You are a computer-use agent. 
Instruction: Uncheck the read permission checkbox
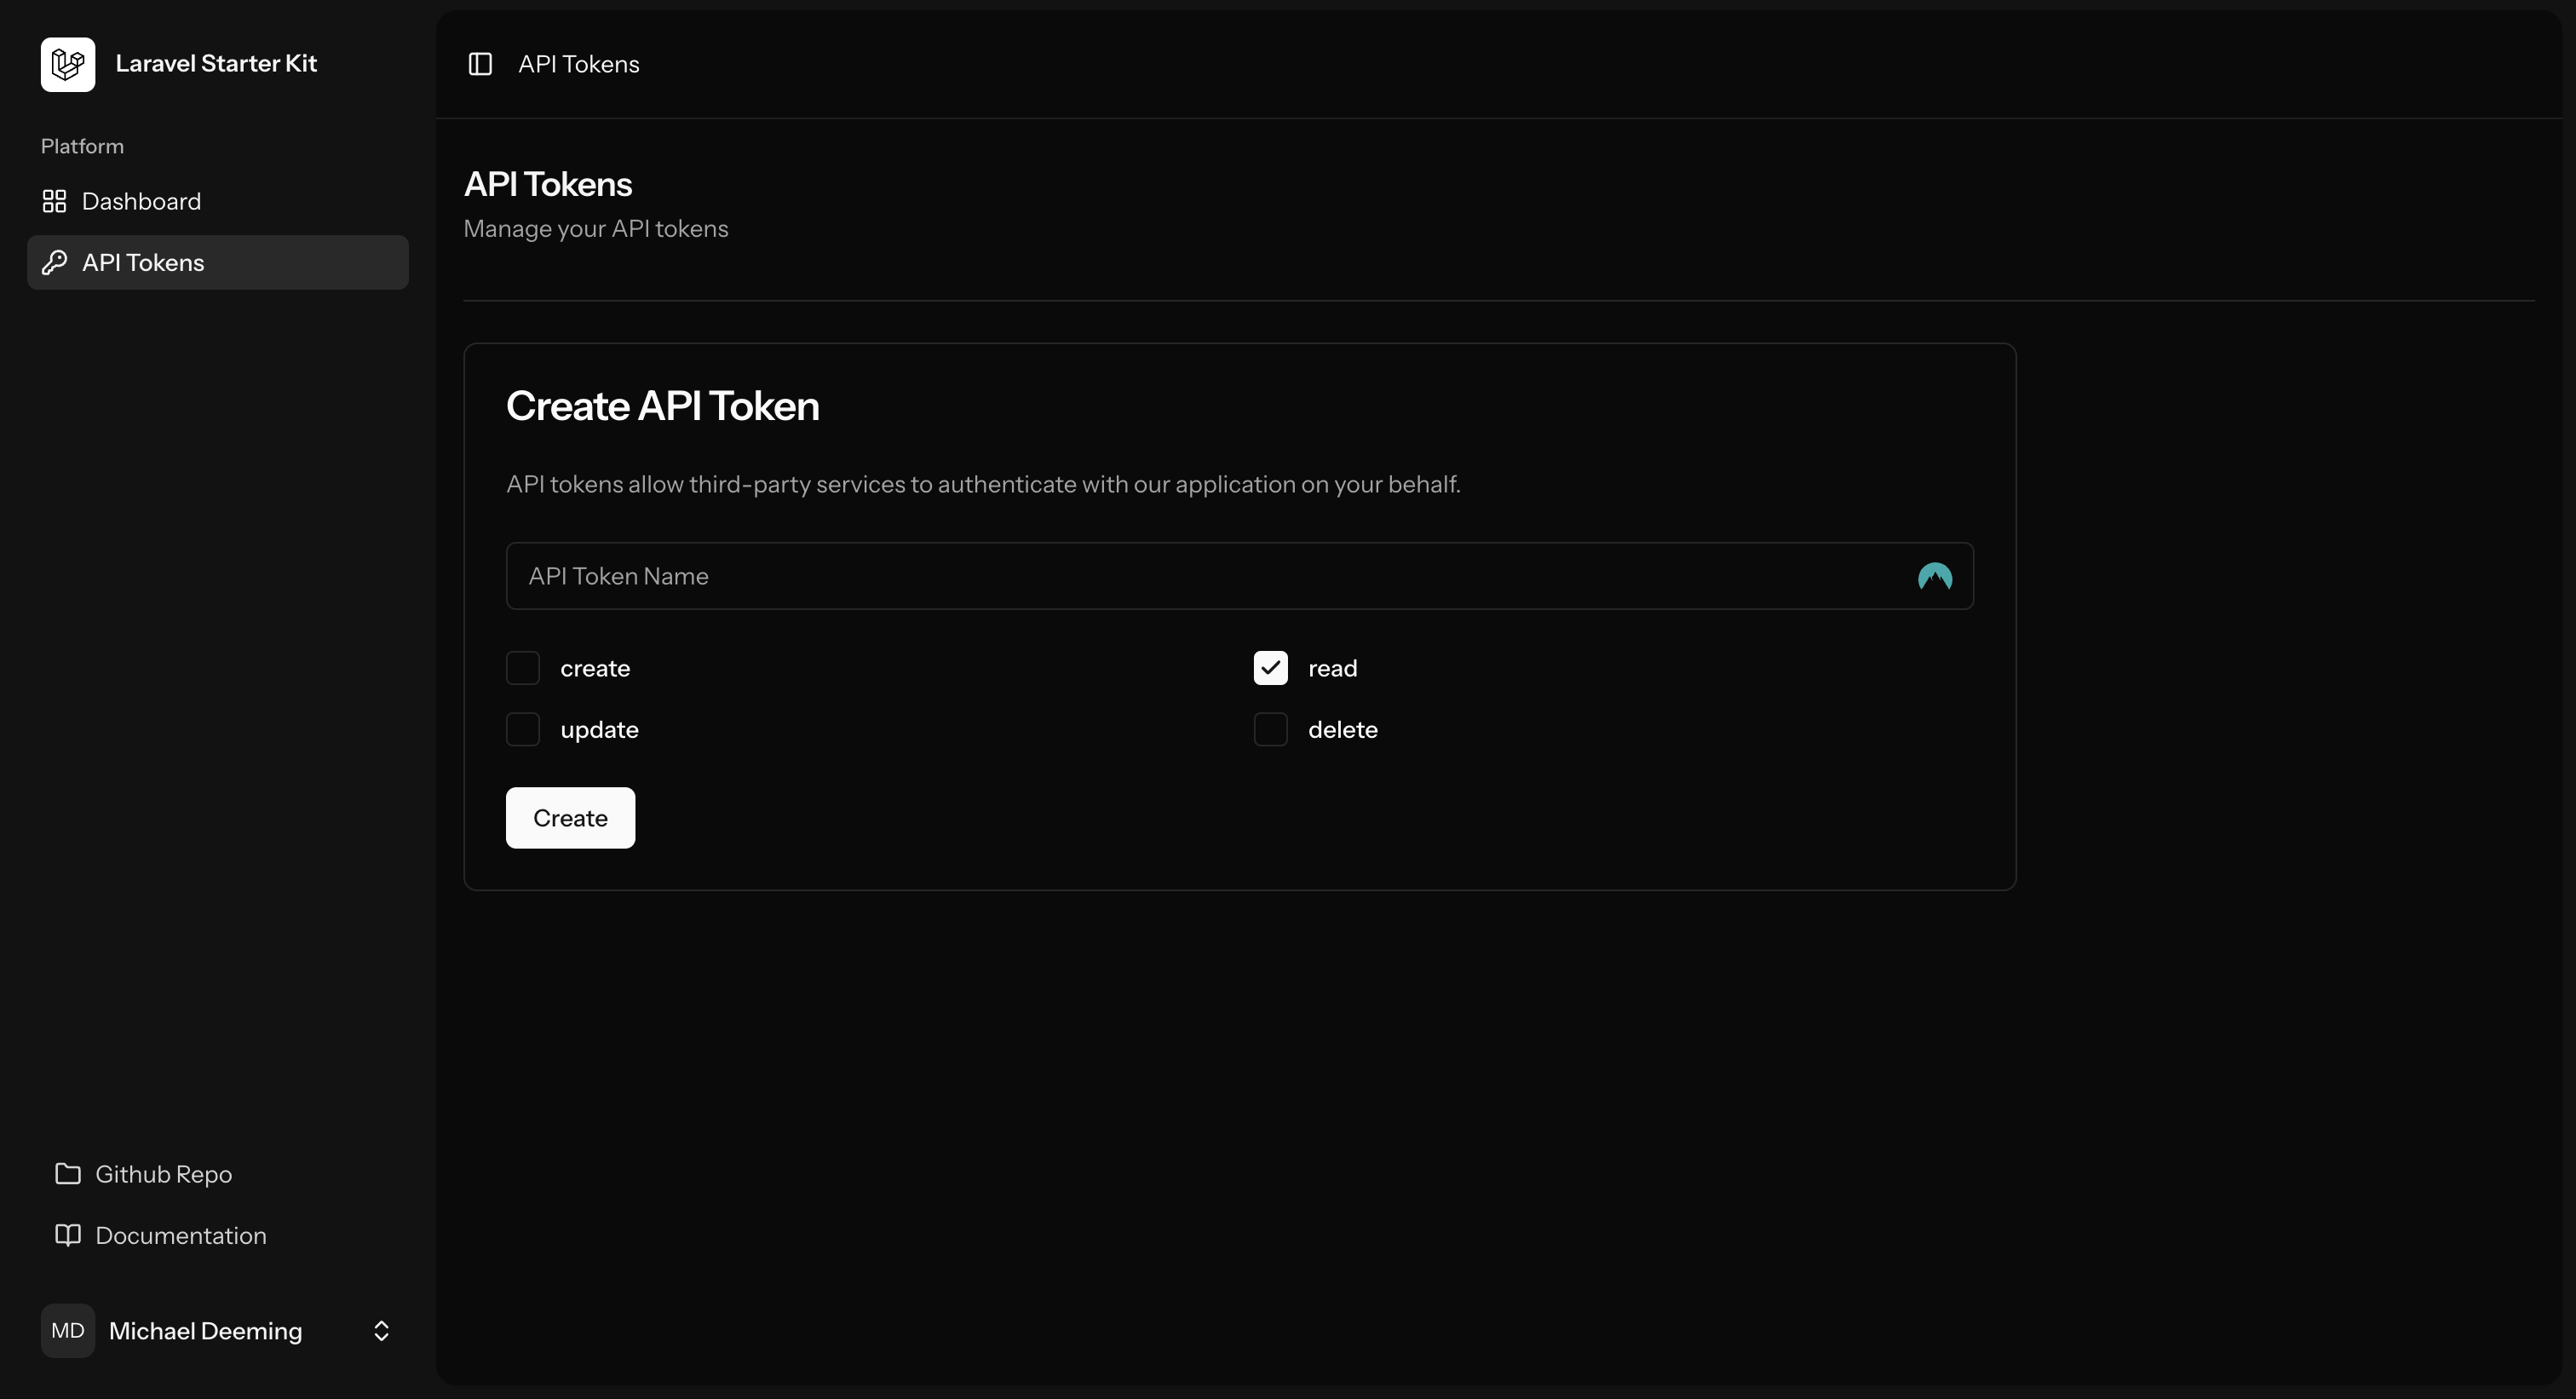click(x=1270, y=668)
